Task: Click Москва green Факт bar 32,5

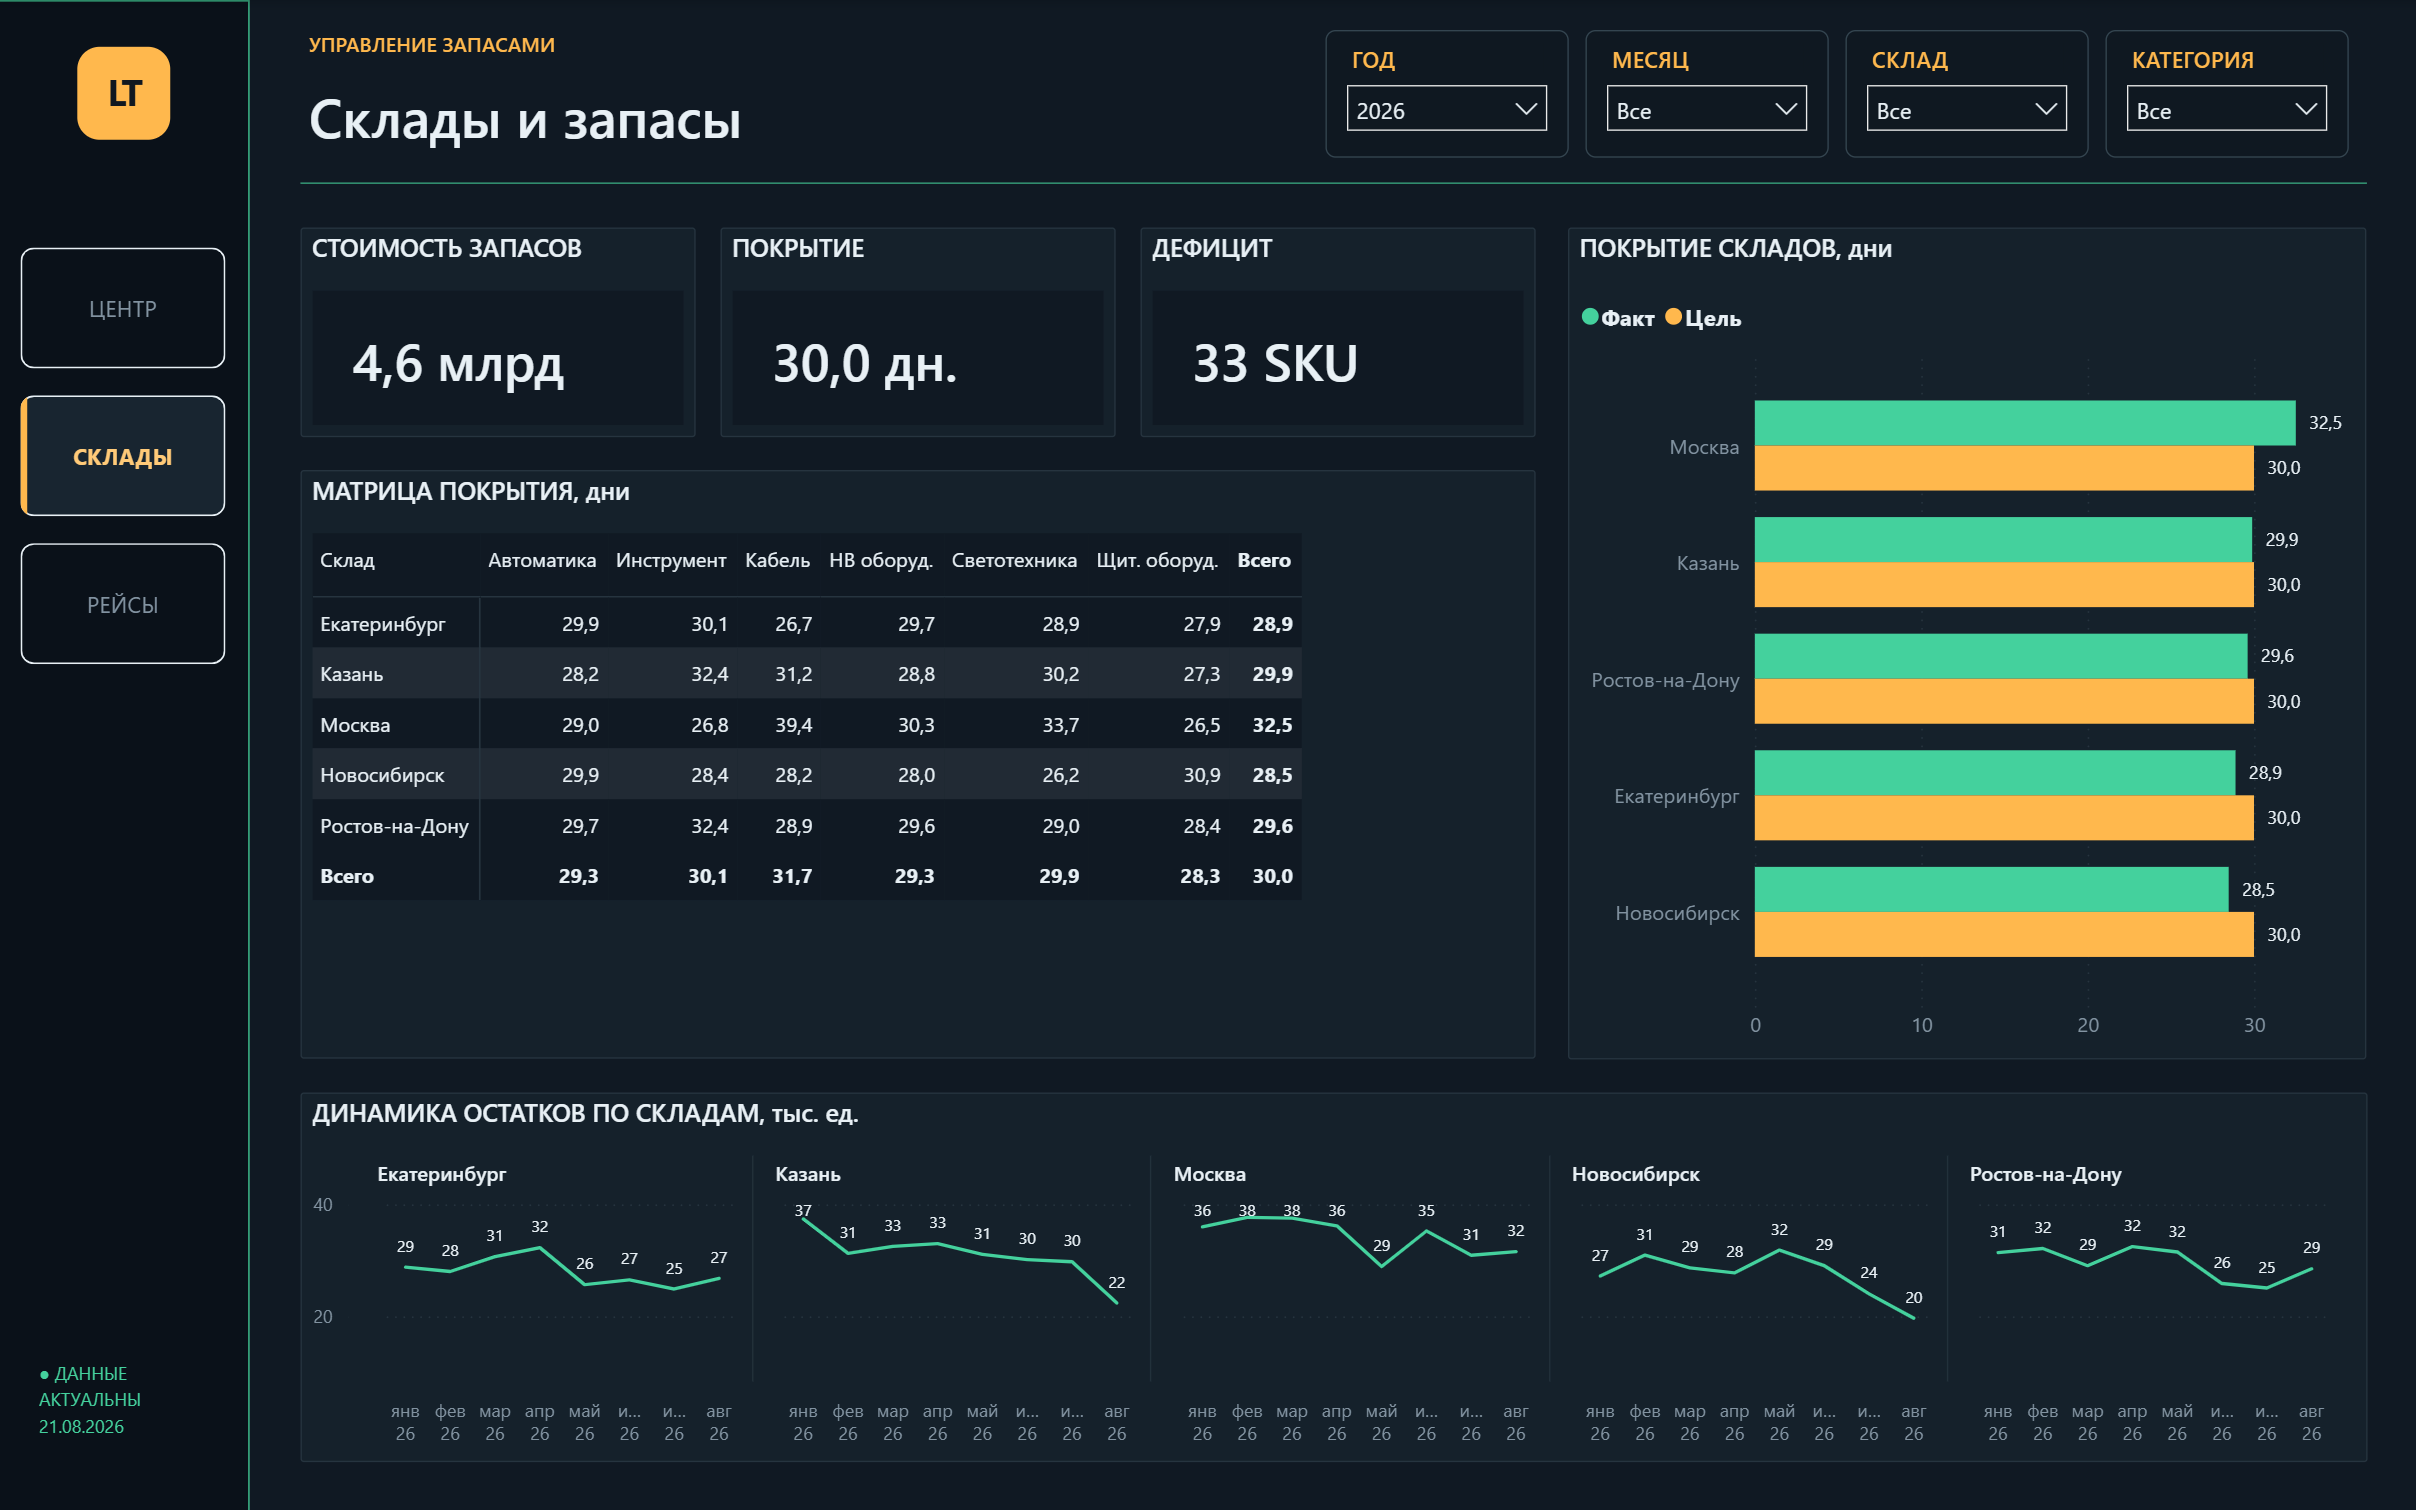Action: pyautogui.click(x=2024, y=423)
